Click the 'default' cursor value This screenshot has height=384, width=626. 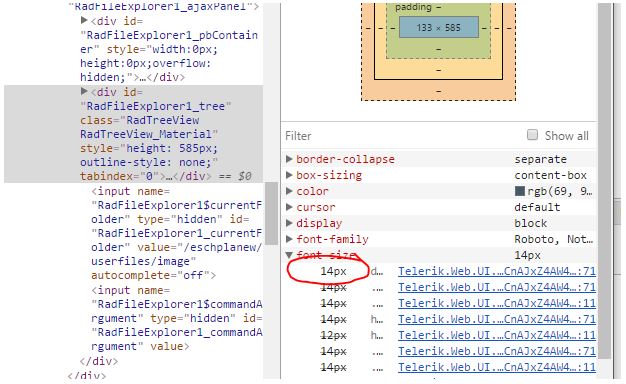537,207
